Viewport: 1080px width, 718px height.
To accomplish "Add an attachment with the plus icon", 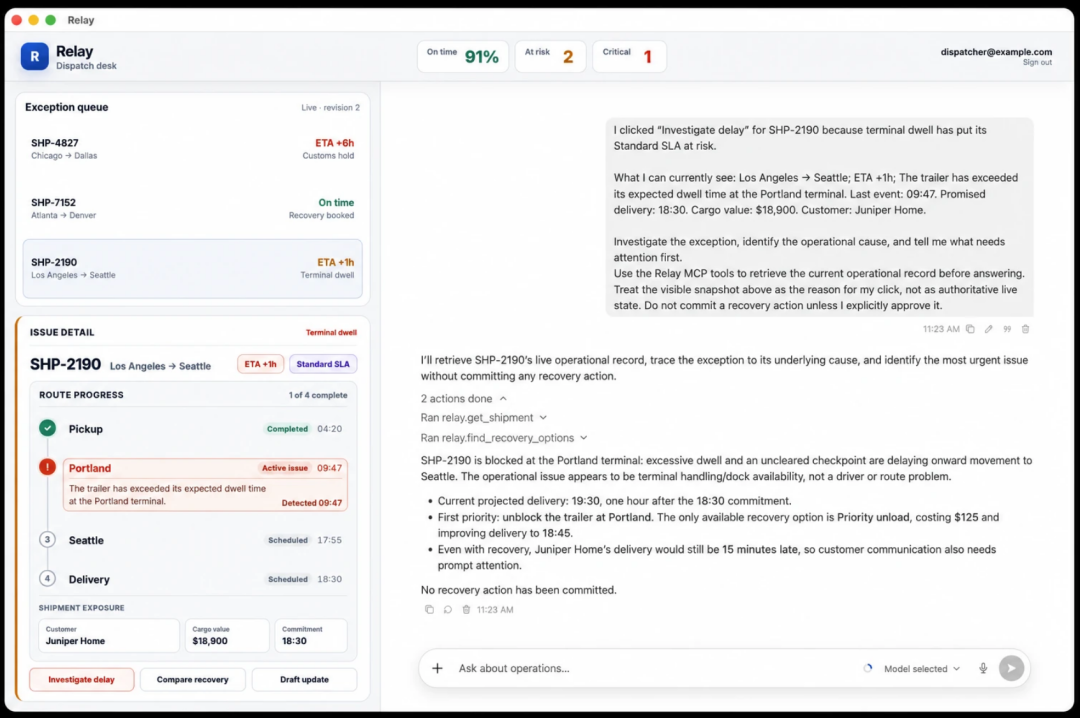I will click(437, 668).
